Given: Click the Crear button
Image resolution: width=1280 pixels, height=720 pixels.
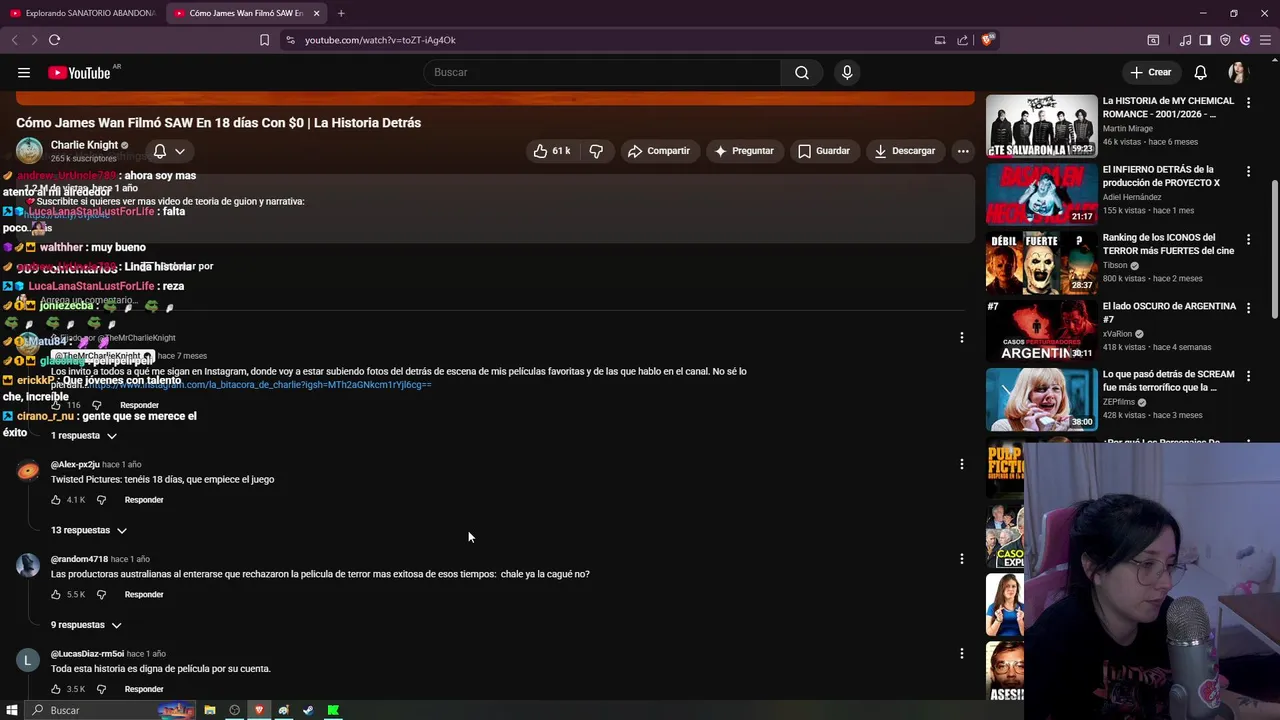Looking at the screenshot, I should pos(1150,72).
